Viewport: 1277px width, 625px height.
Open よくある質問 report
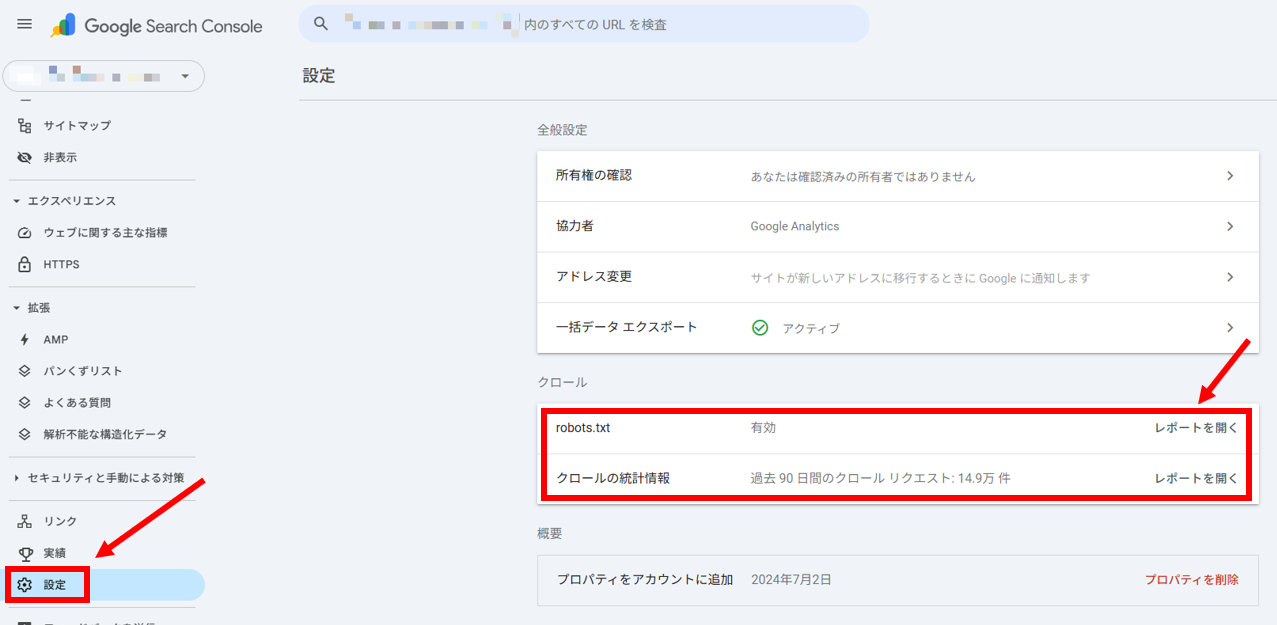coord(77,403)
